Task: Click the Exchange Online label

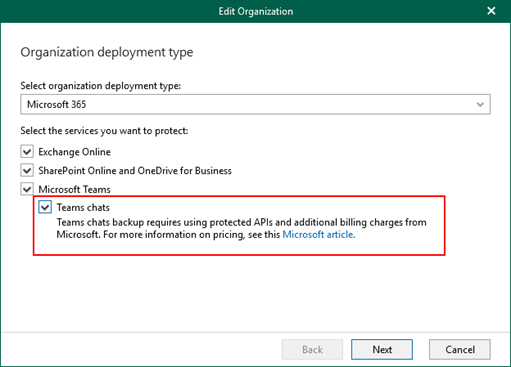Action: (x=74, y=152)
